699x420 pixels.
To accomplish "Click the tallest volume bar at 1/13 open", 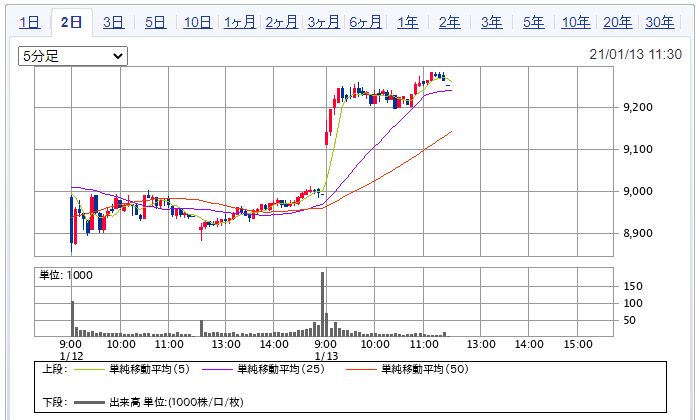I will coord(322,304).
